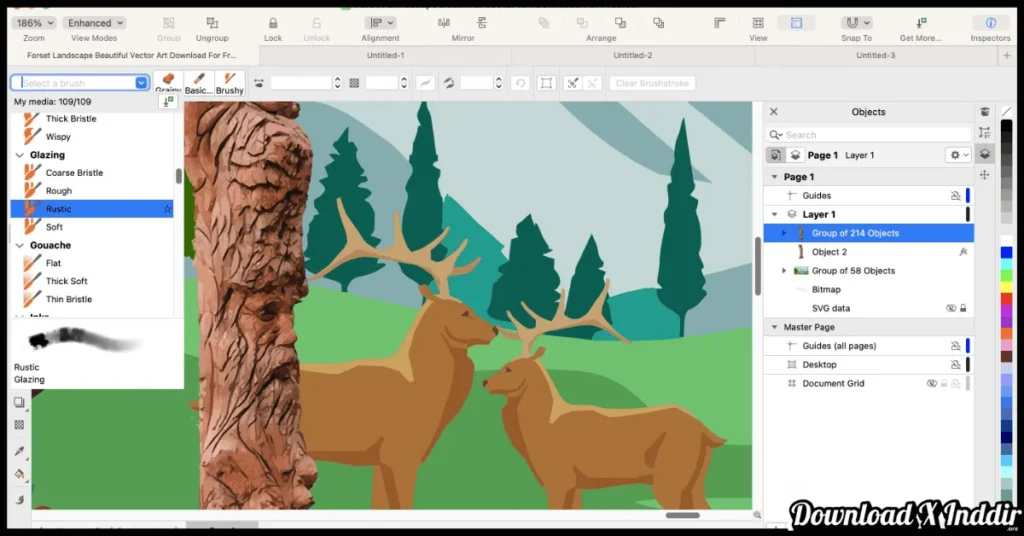
Task: Expand Group of 58 Objects
Action: coord(784,271)
